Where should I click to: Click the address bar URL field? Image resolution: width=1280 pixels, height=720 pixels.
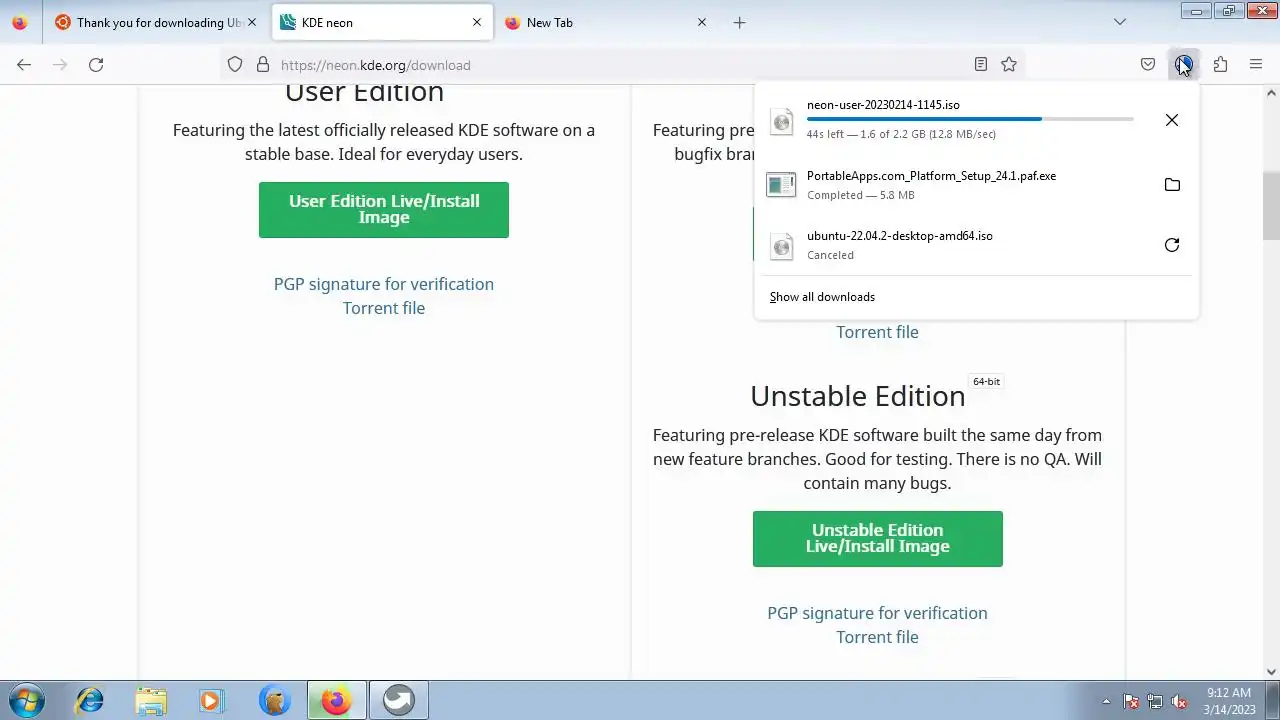pyautogui.click(x=620, y=65)
